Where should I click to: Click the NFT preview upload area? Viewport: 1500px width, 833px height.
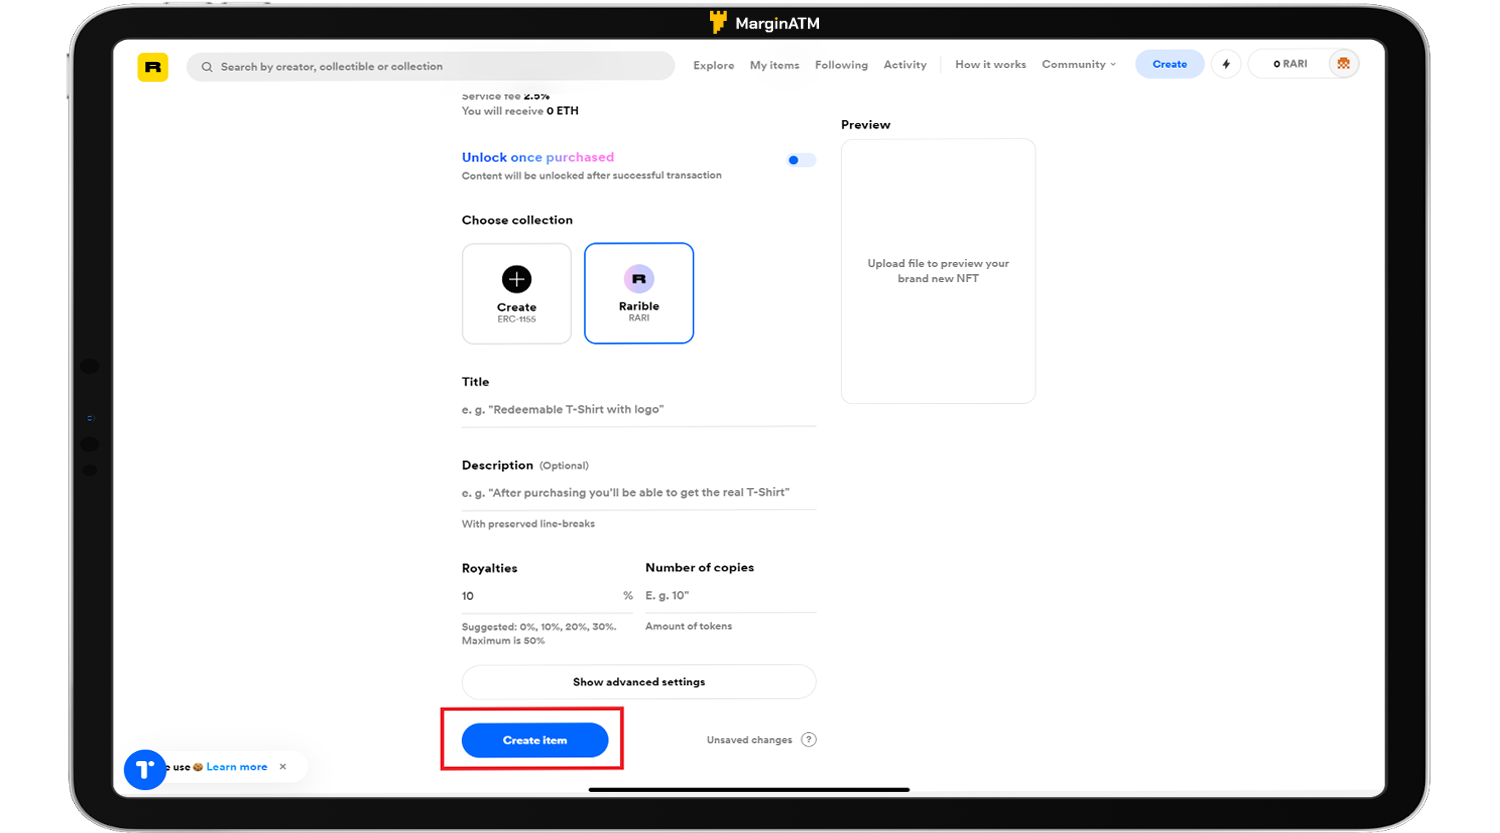click(x=938, y=271)
